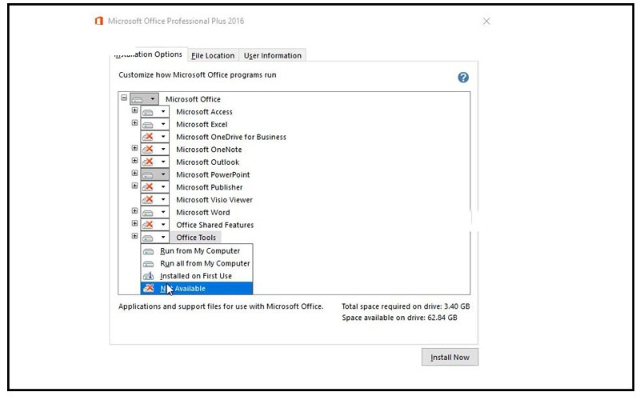Click 'Space available on drive: 62.84 GB'
The height and width of the screenshot is (400, 640).
[x=399, y=318]
